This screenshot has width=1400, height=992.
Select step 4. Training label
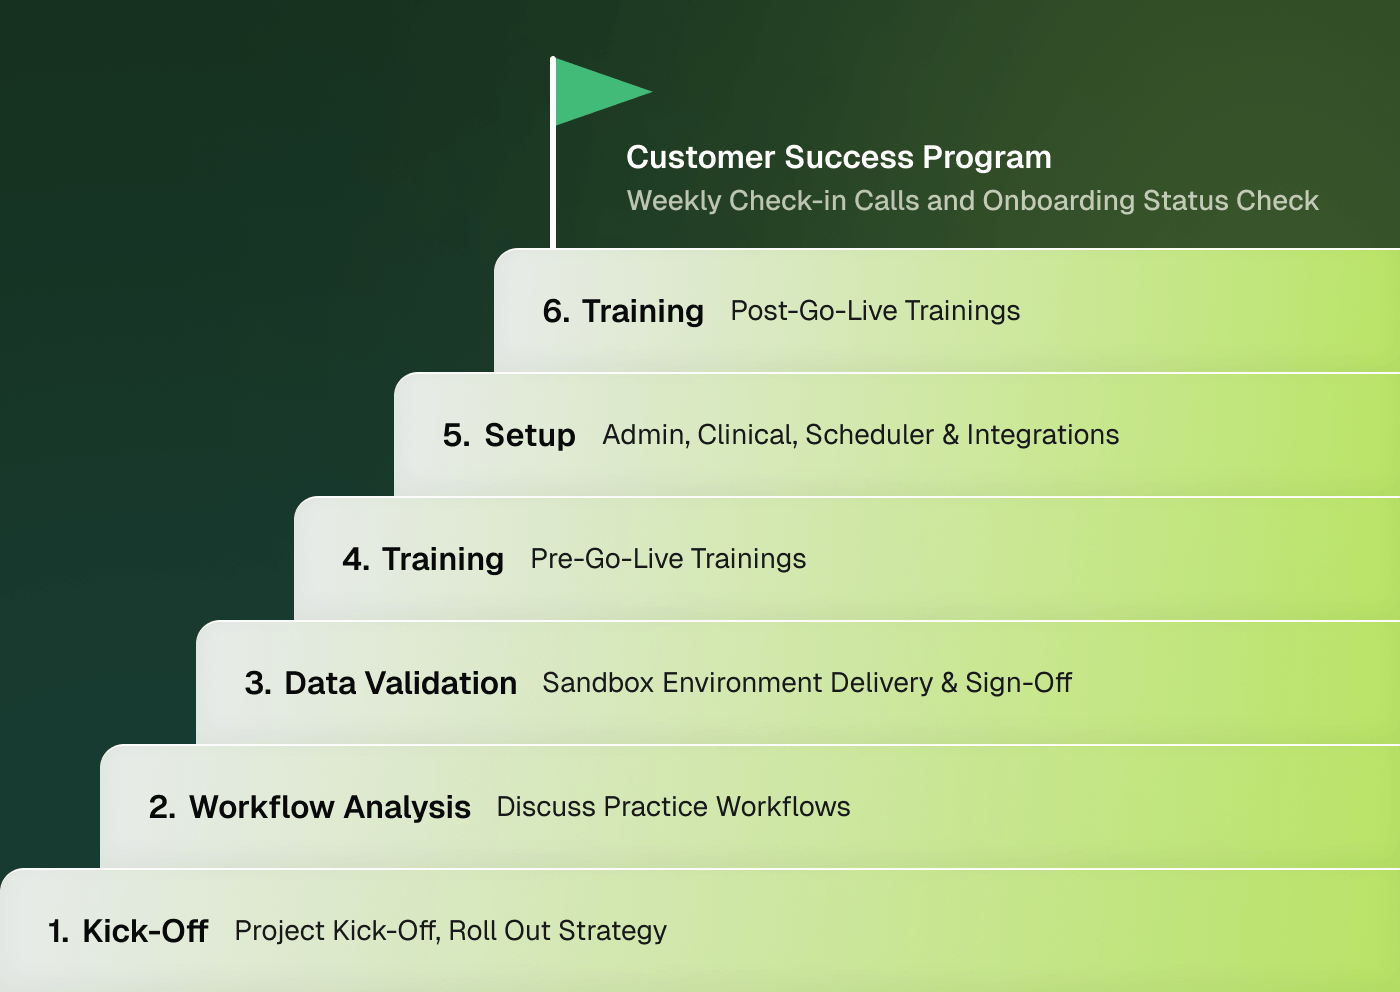click(x=423, y=559)
